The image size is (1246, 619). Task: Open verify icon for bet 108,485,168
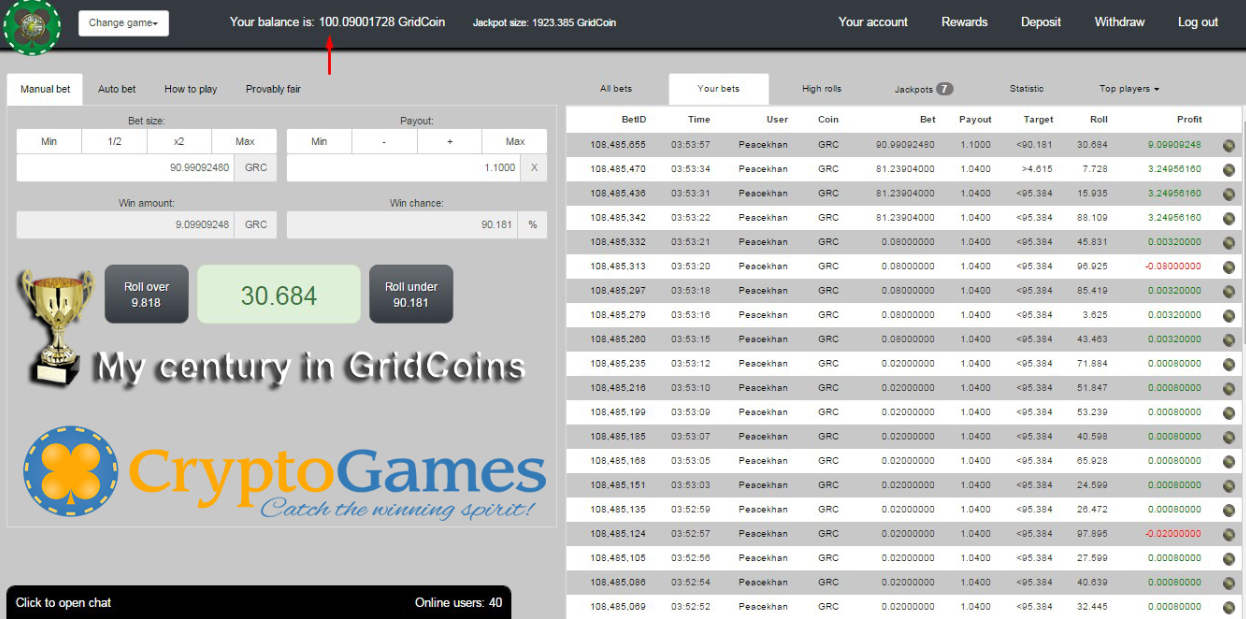click(1228, 461)
